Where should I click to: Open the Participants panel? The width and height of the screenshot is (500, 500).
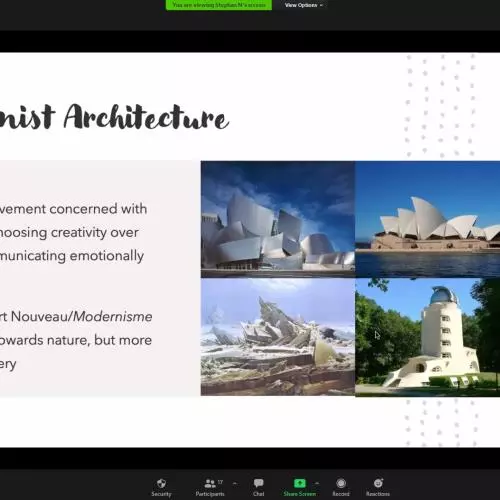[210, 487]
